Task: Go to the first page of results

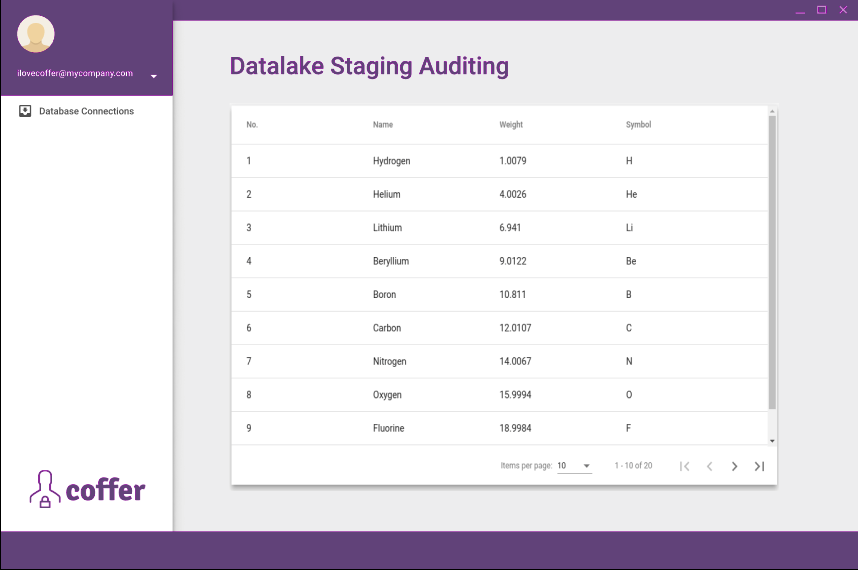Action: click(685, 466)
